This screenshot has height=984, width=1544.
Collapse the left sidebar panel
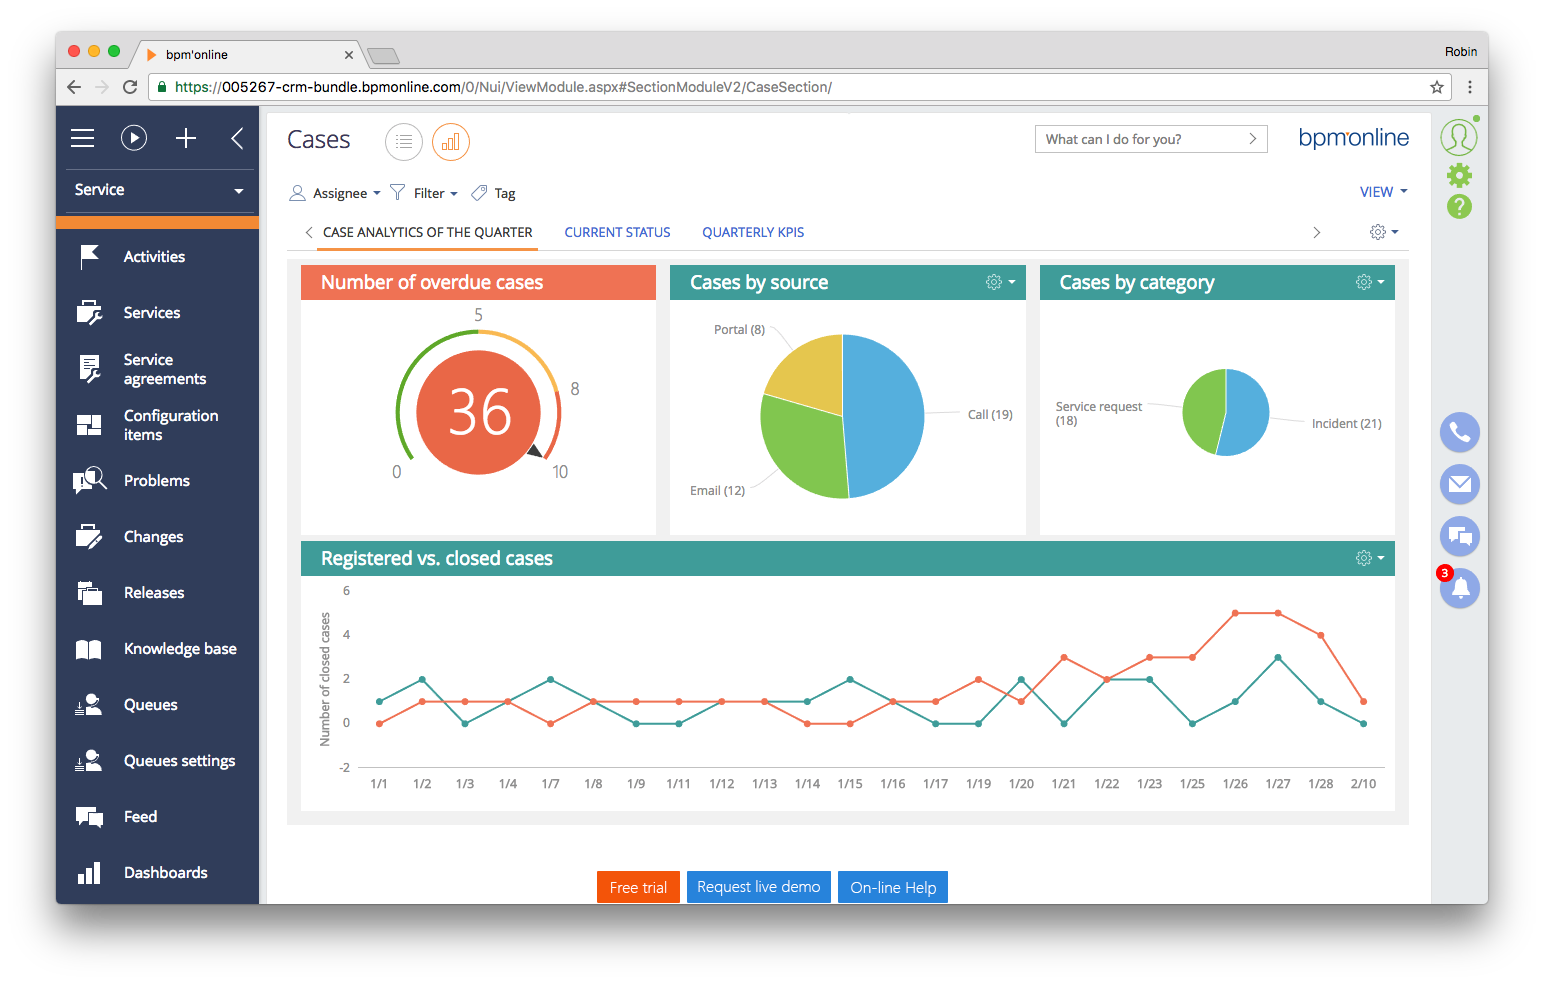point(237,138)
